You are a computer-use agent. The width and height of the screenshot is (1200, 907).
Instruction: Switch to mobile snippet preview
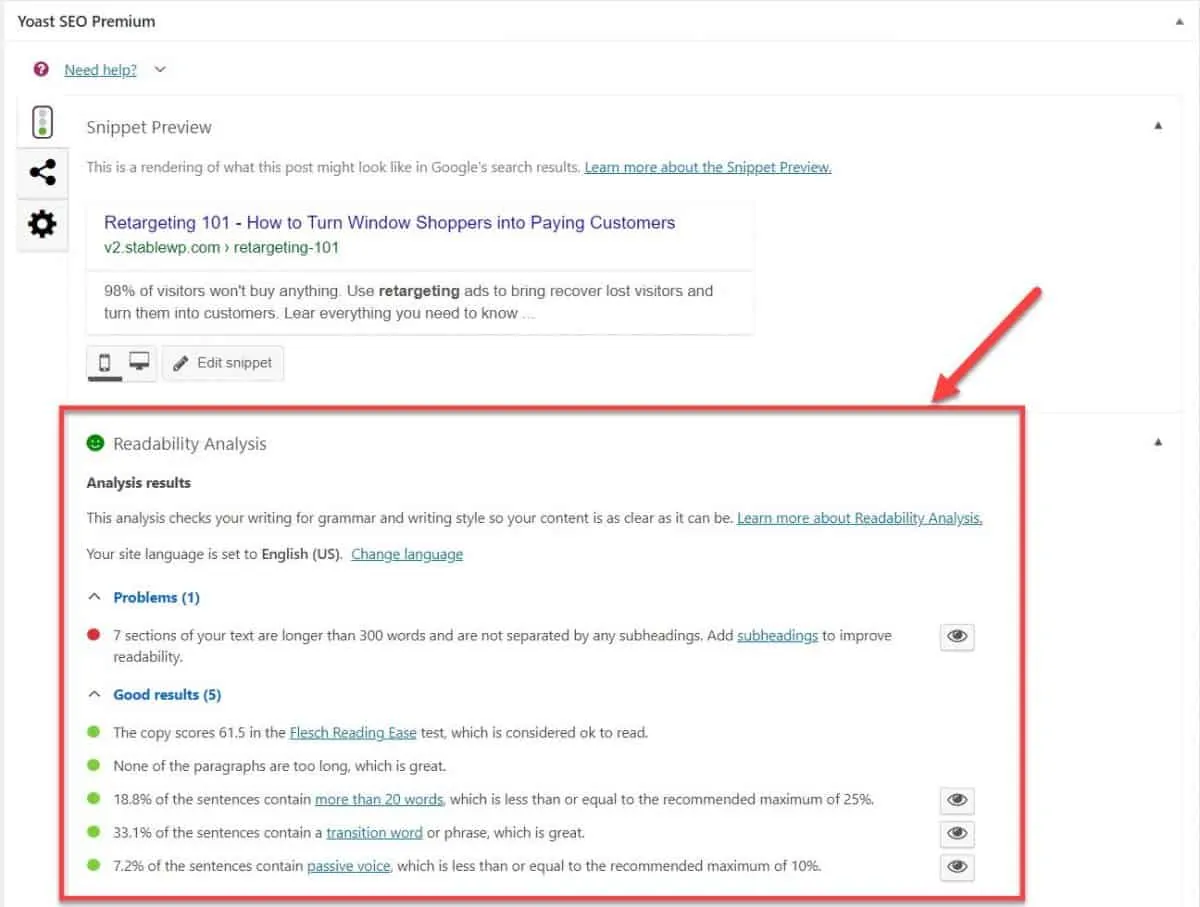click(105, 362)
